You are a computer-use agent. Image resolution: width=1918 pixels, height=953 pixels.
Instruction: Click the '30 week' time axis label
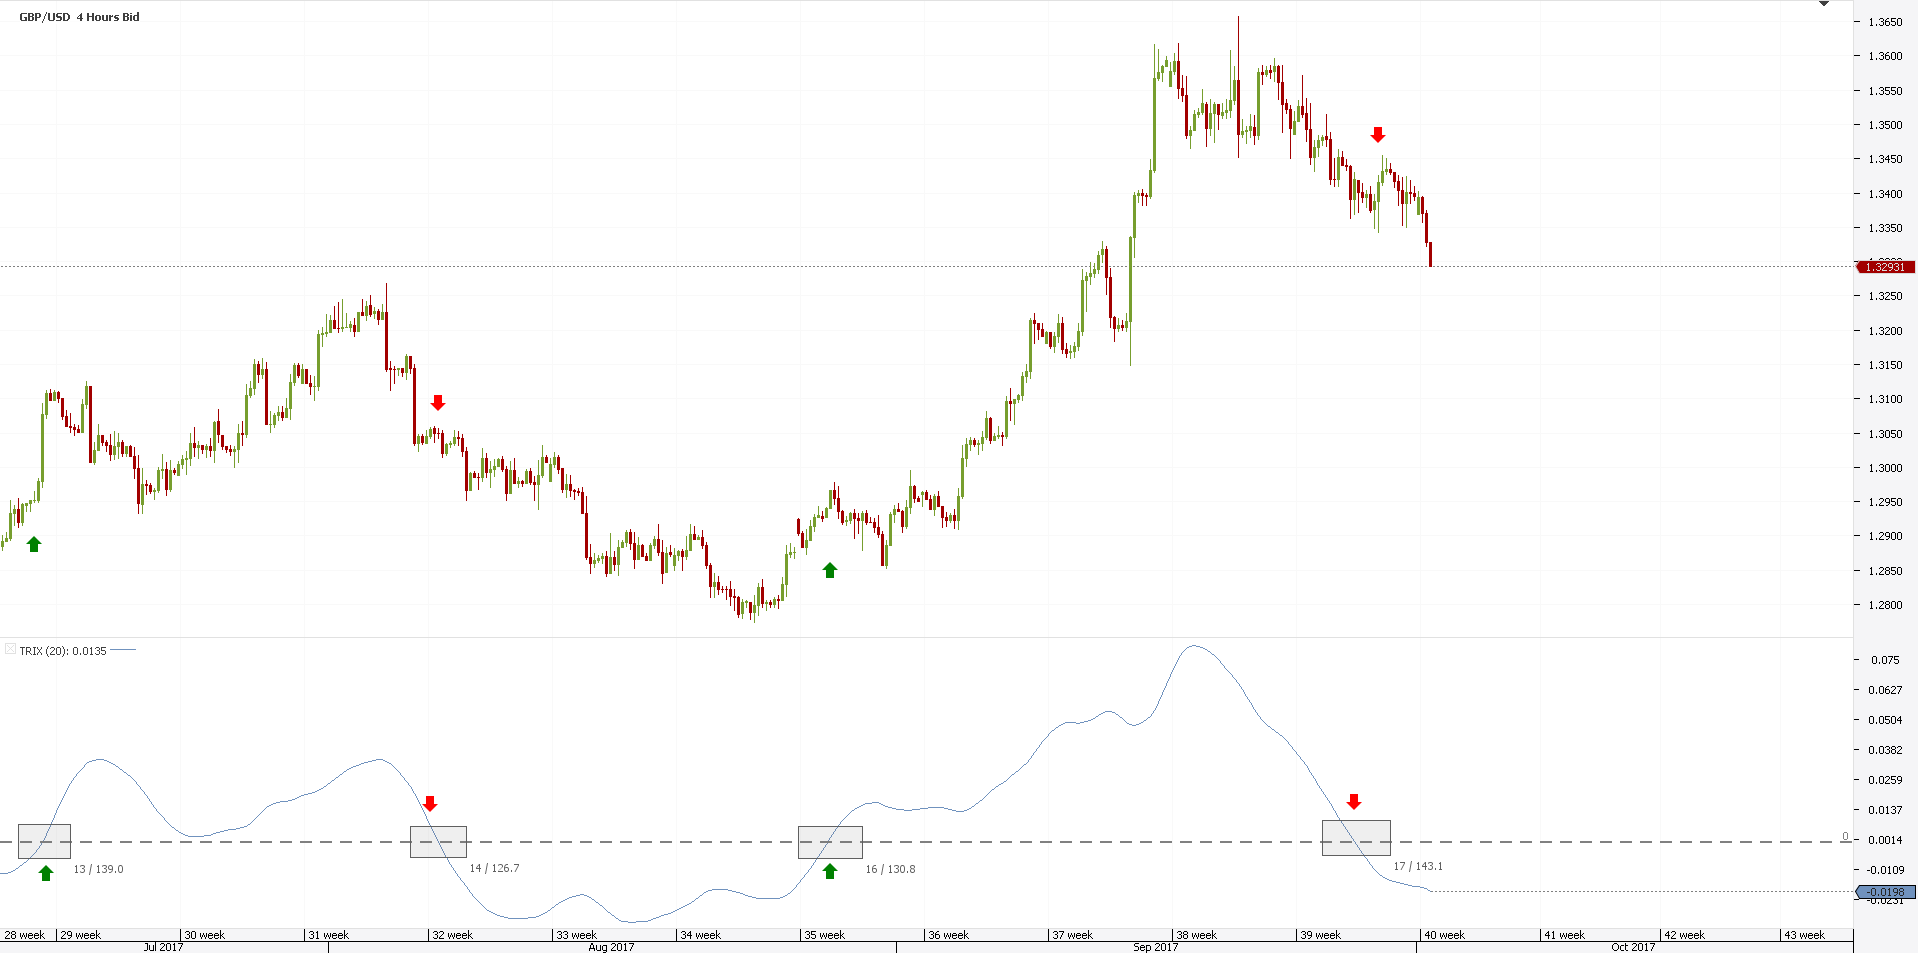[x=204, y=935]
